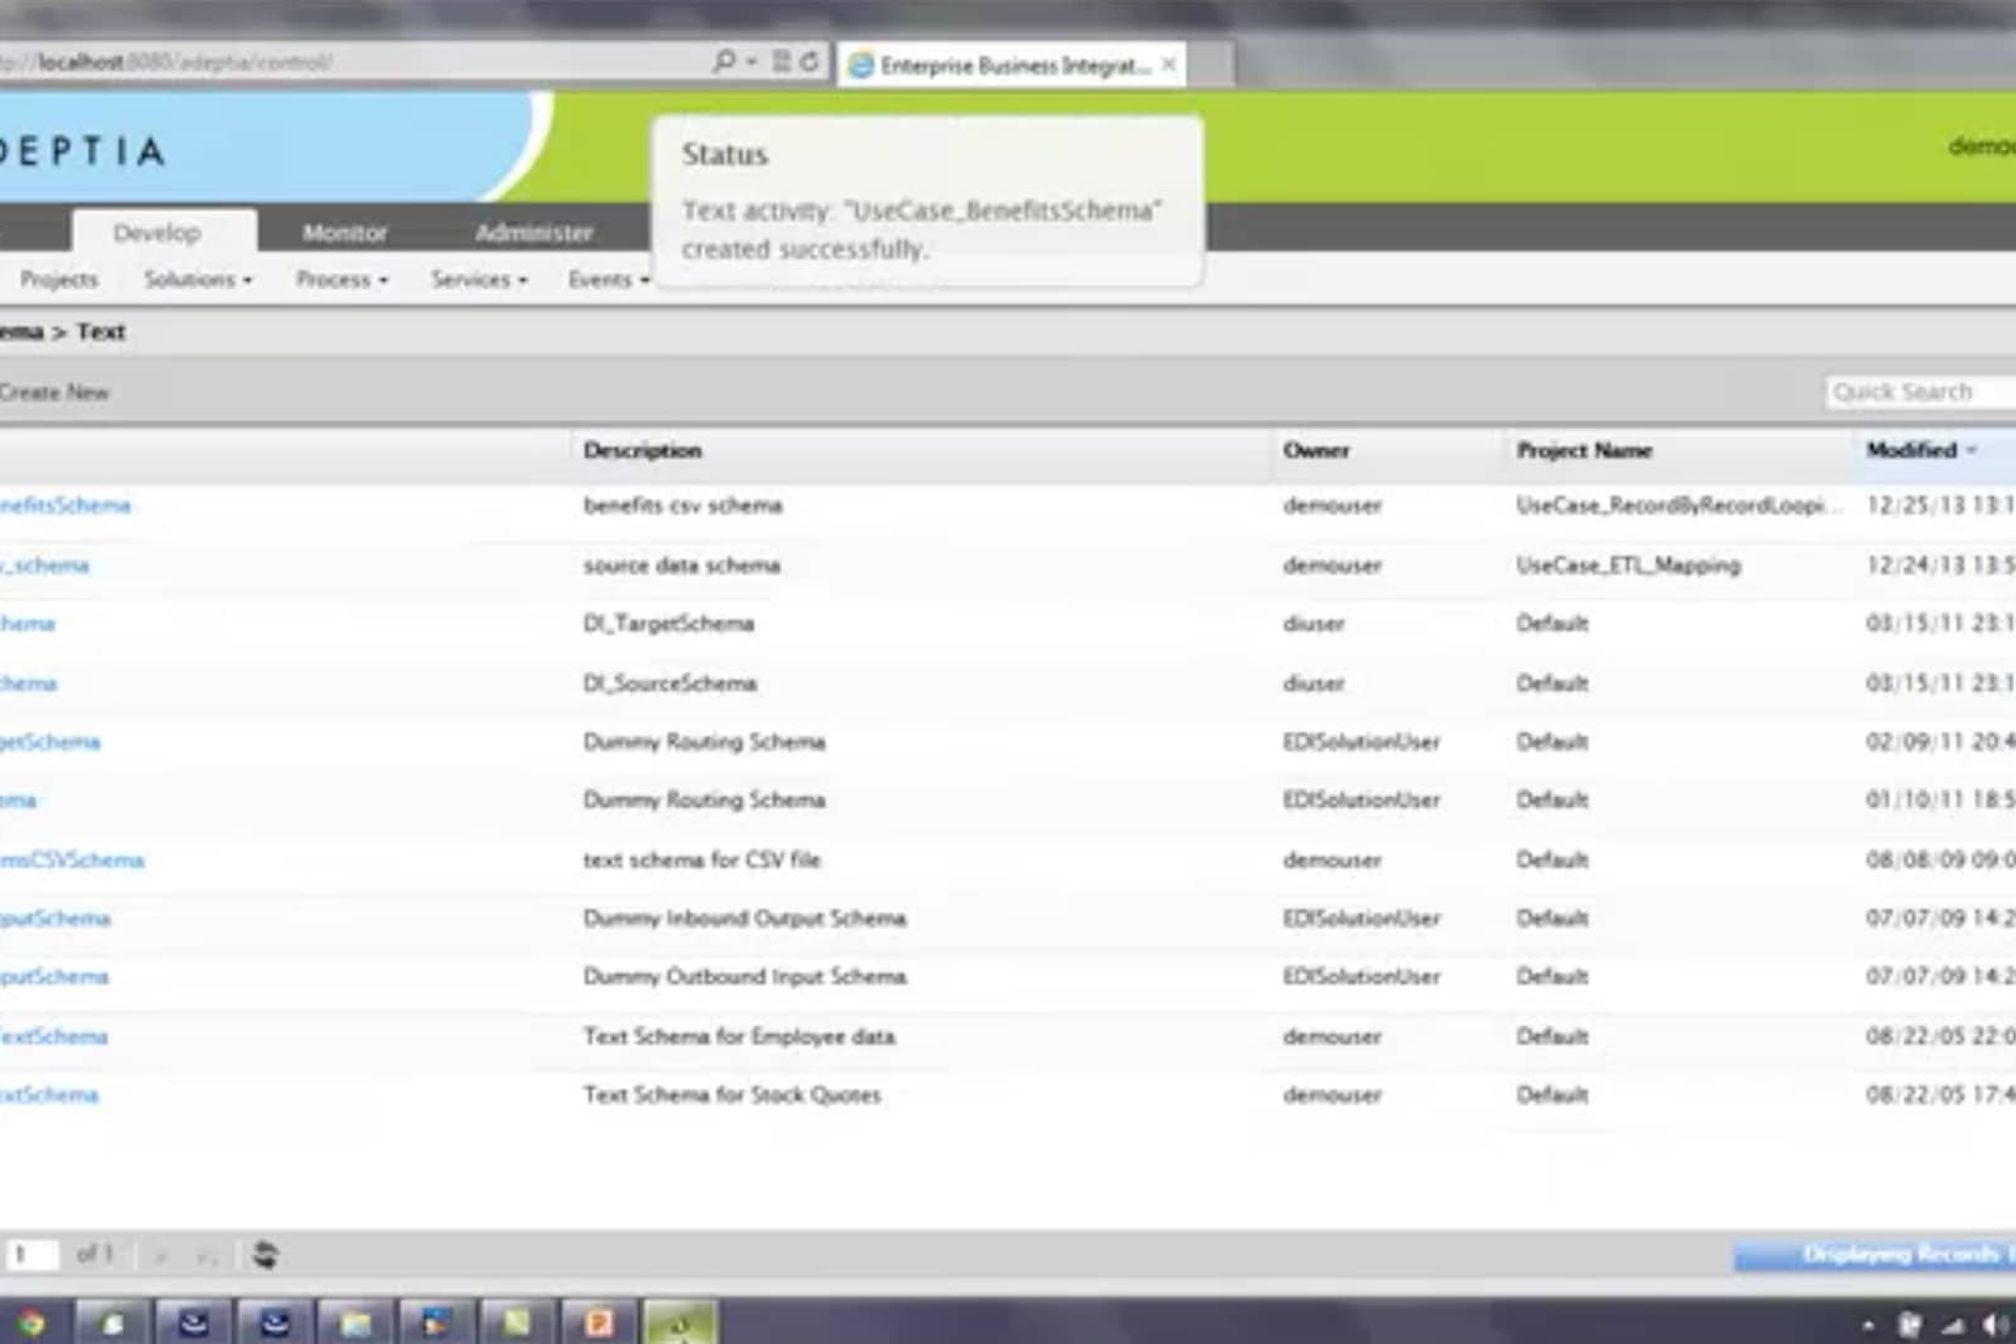
Task: Sort by the Modified column header
Action: 1911,450
